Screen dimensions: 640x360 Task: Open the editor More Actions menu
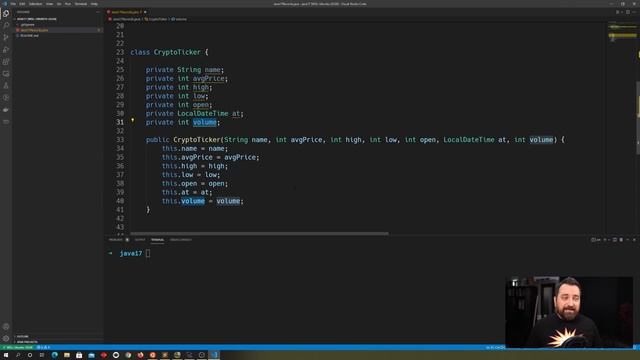click(x=634, y=12)
